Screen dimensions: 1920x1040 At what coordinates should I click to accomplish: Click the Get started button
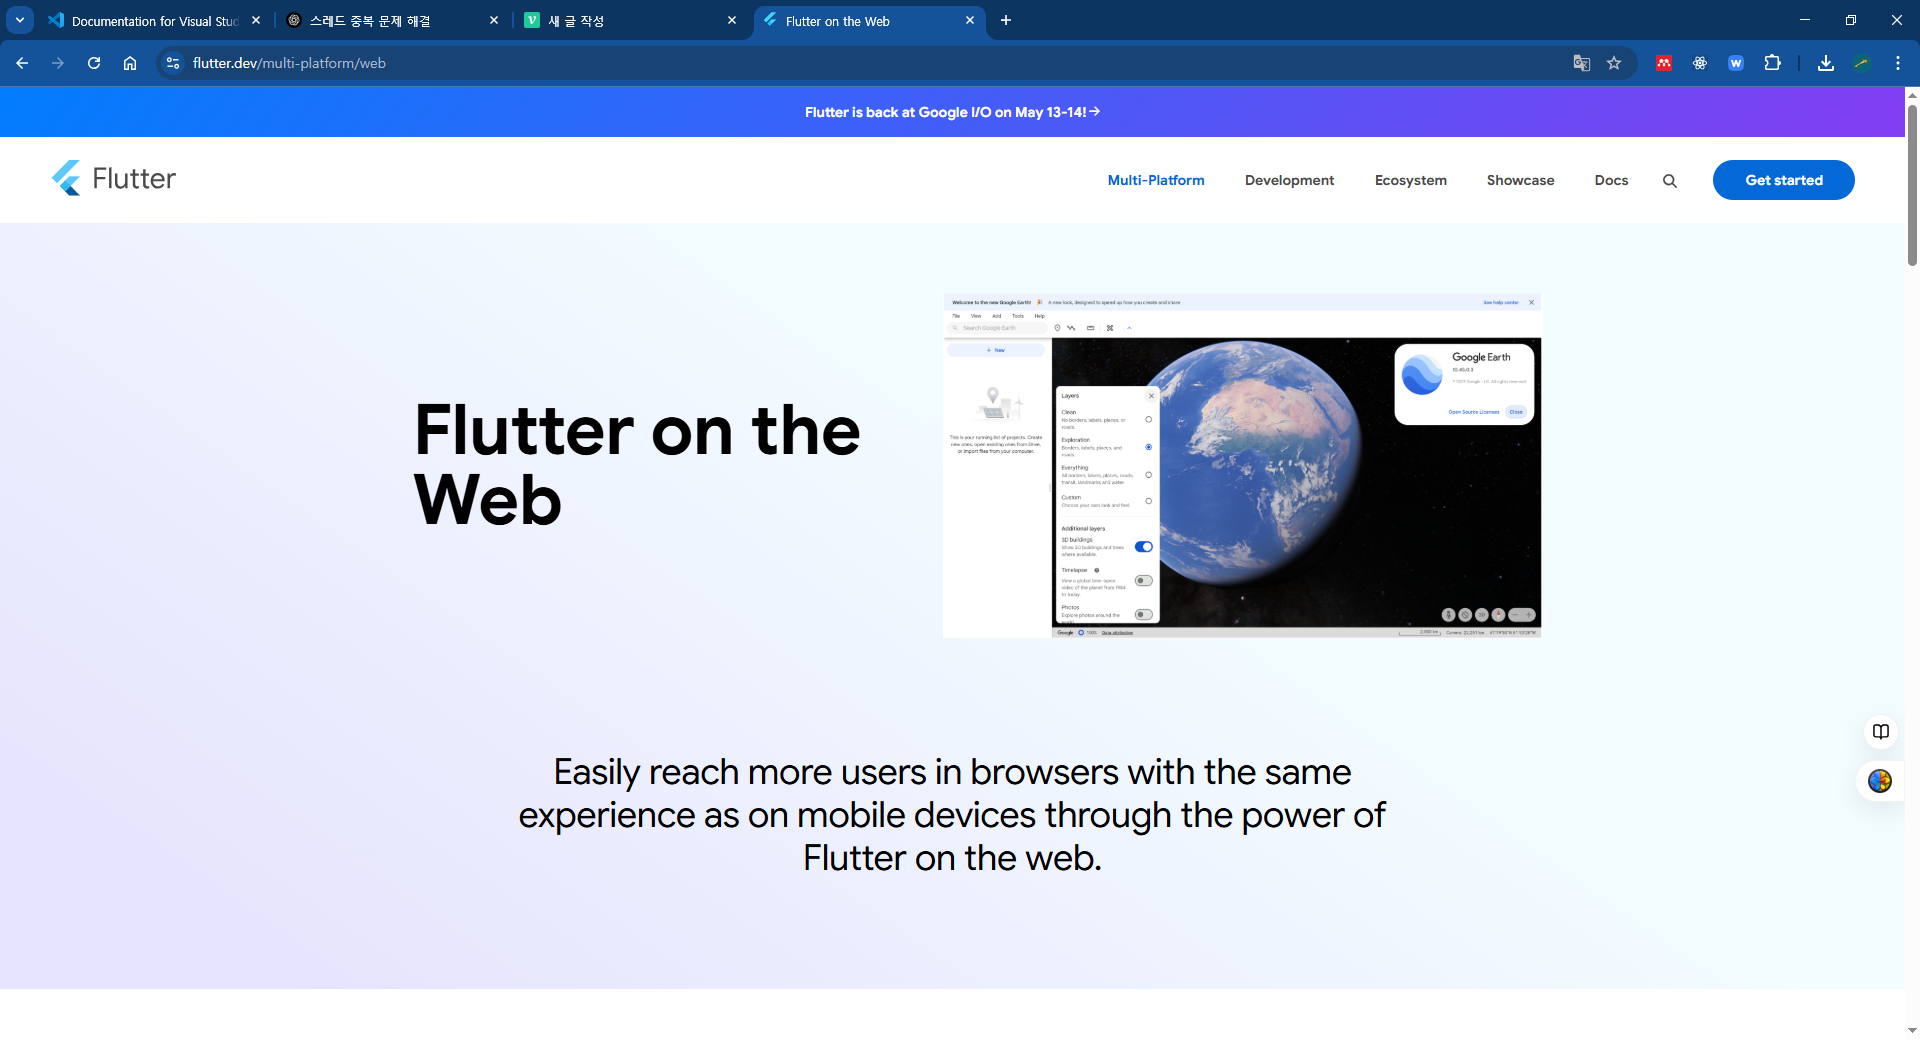click(1784, 180)
